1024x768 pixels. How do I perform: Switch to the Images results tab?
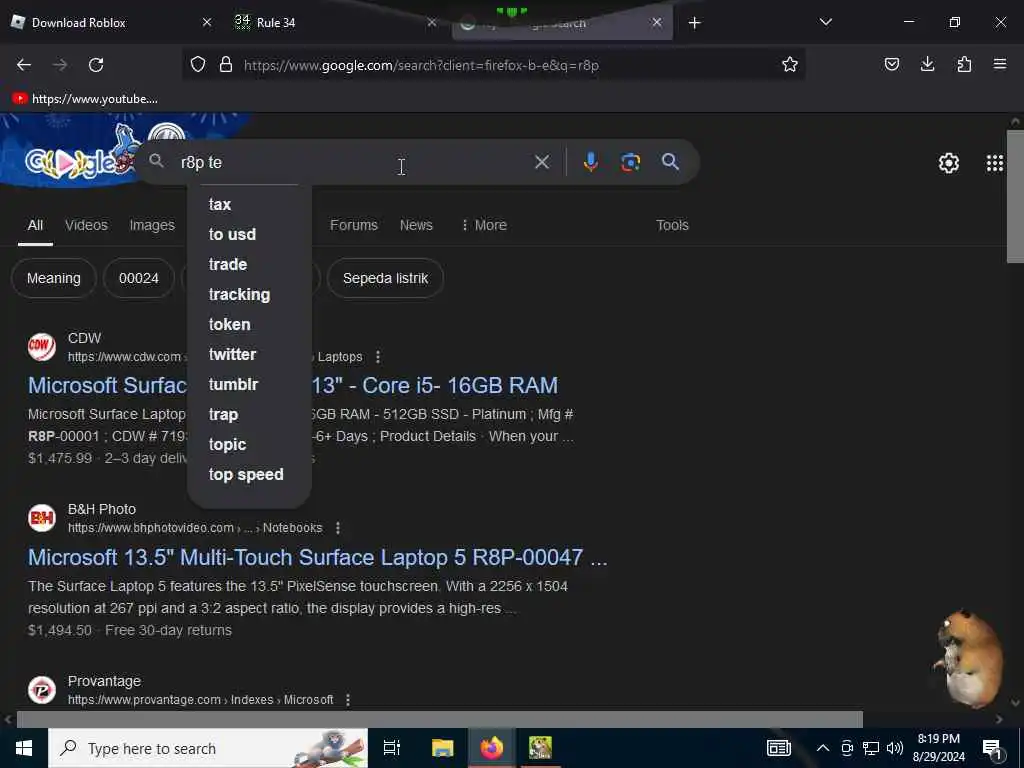pos(152,225)
